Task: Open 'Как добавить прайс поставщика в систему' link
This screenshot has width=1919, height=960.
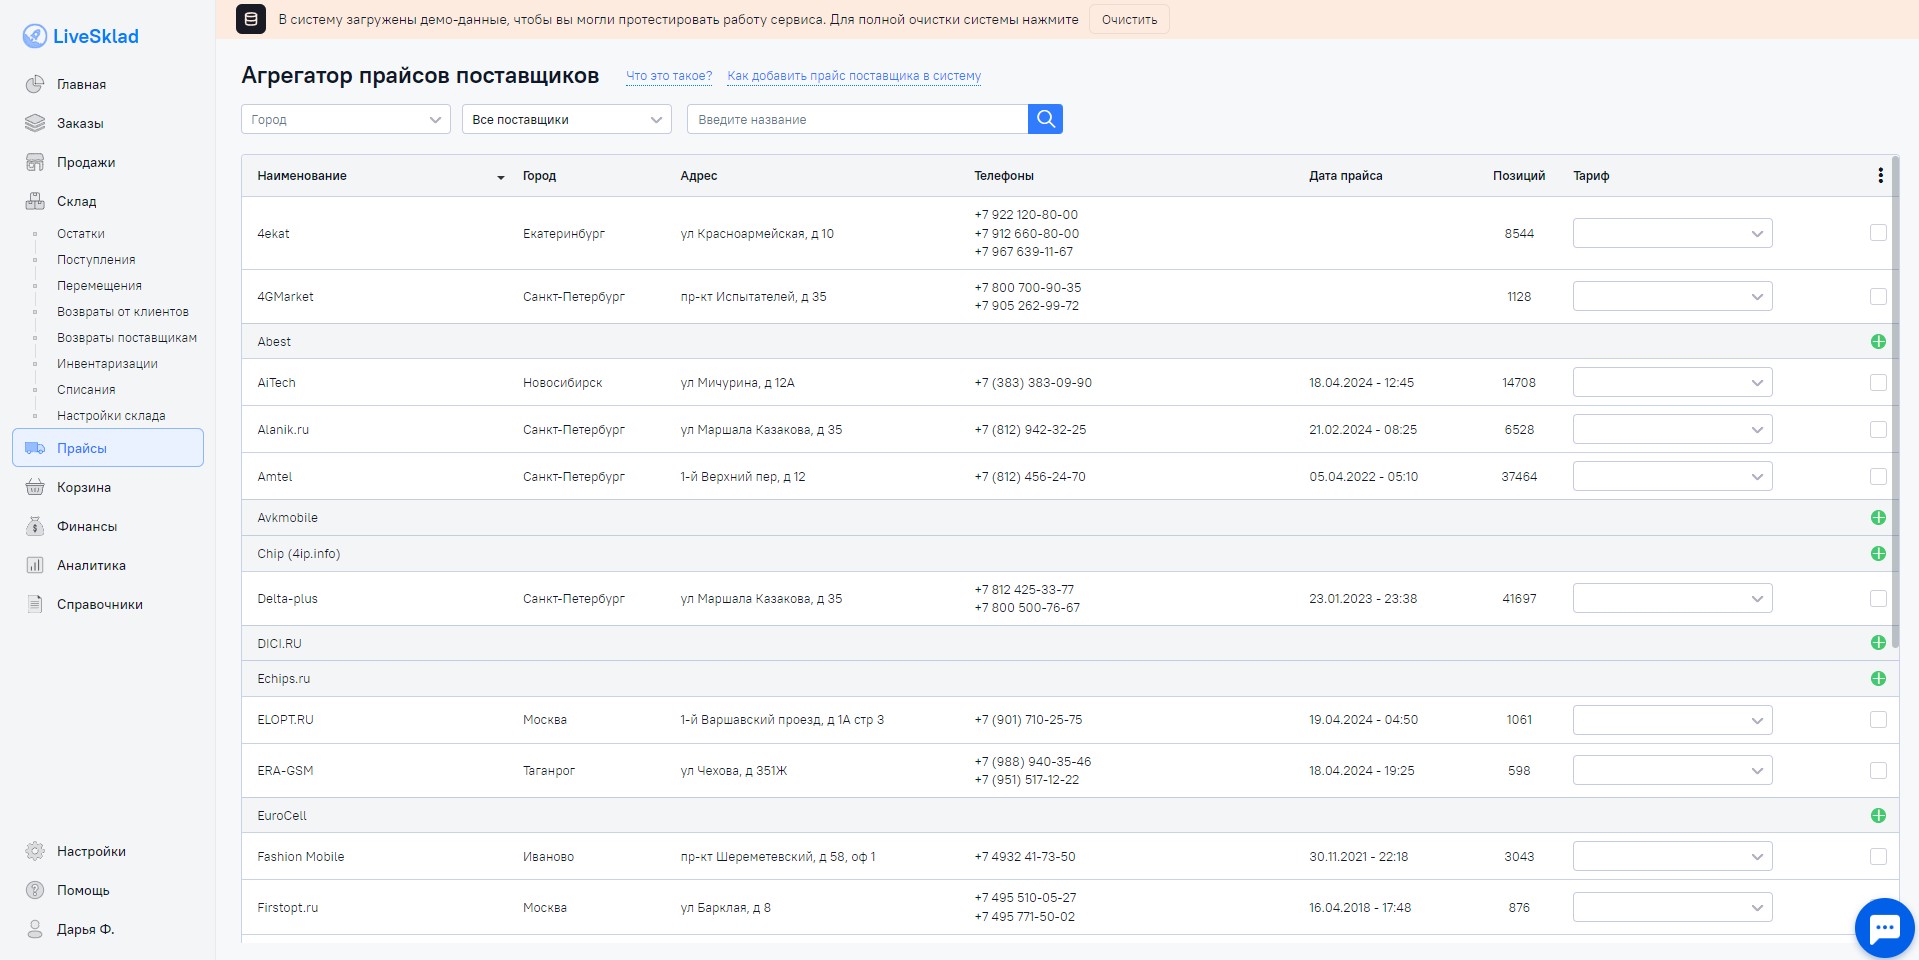Action: click(854, 76)
